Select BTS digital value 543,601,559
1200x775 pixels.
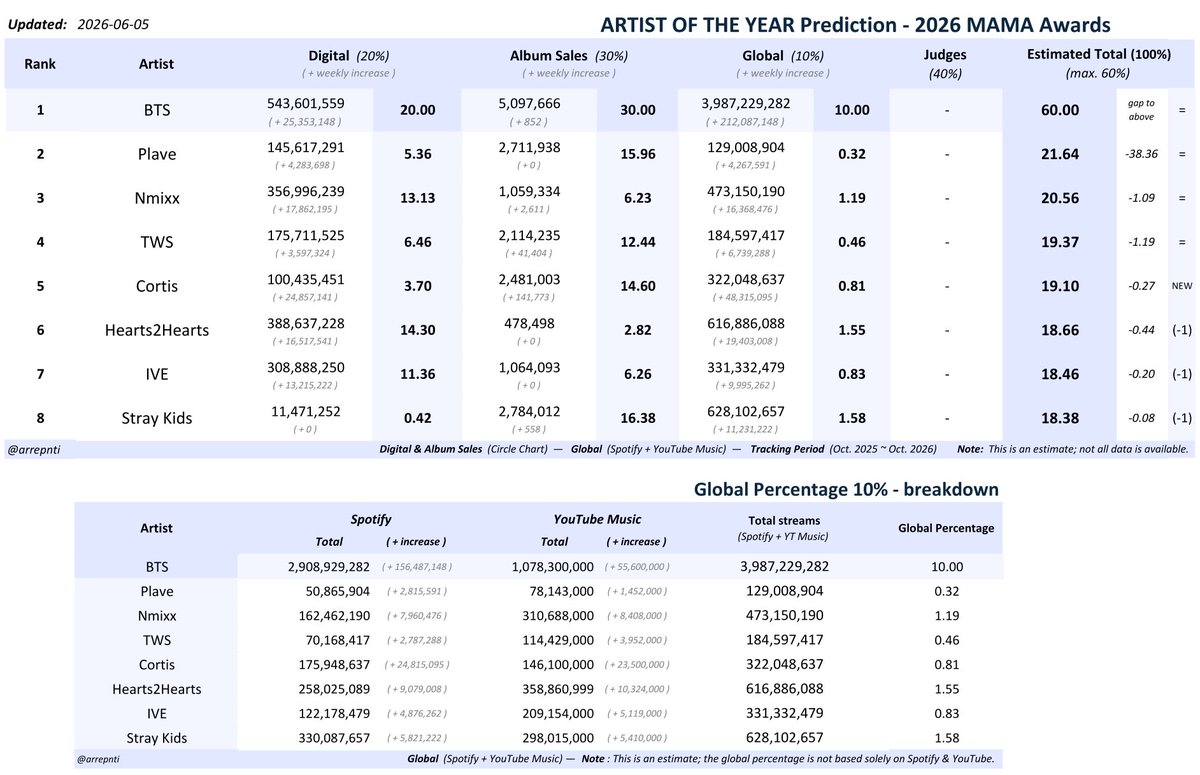tap(306, 104)
